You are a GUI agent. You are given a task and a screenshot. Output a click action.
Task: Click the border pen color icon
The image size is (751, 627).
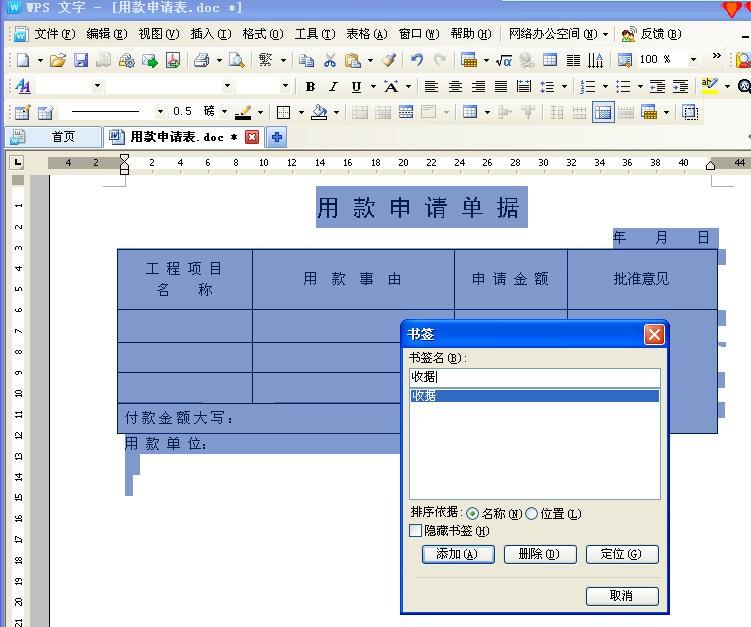tap(243, 113)
